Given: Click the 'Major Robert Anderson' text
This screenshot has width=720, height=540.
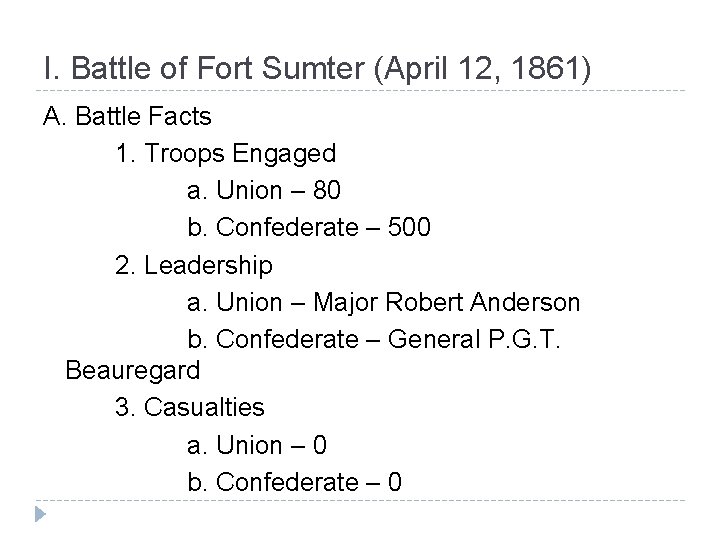Looking at the screenshot, I should (447, 301).
